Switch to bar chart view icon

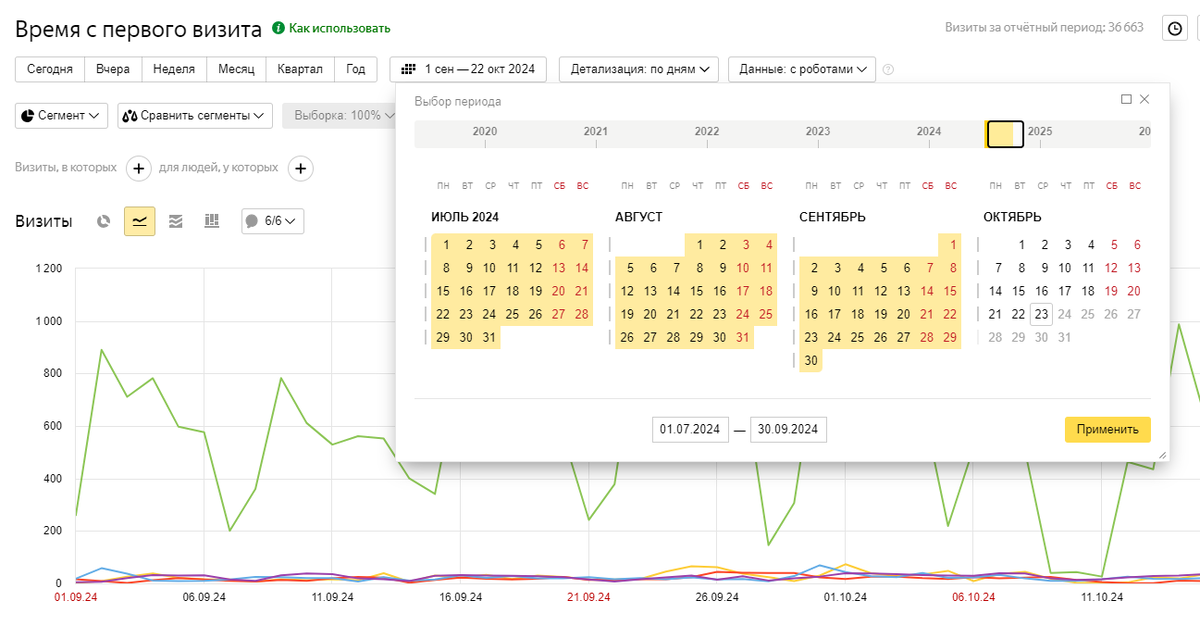211,221
